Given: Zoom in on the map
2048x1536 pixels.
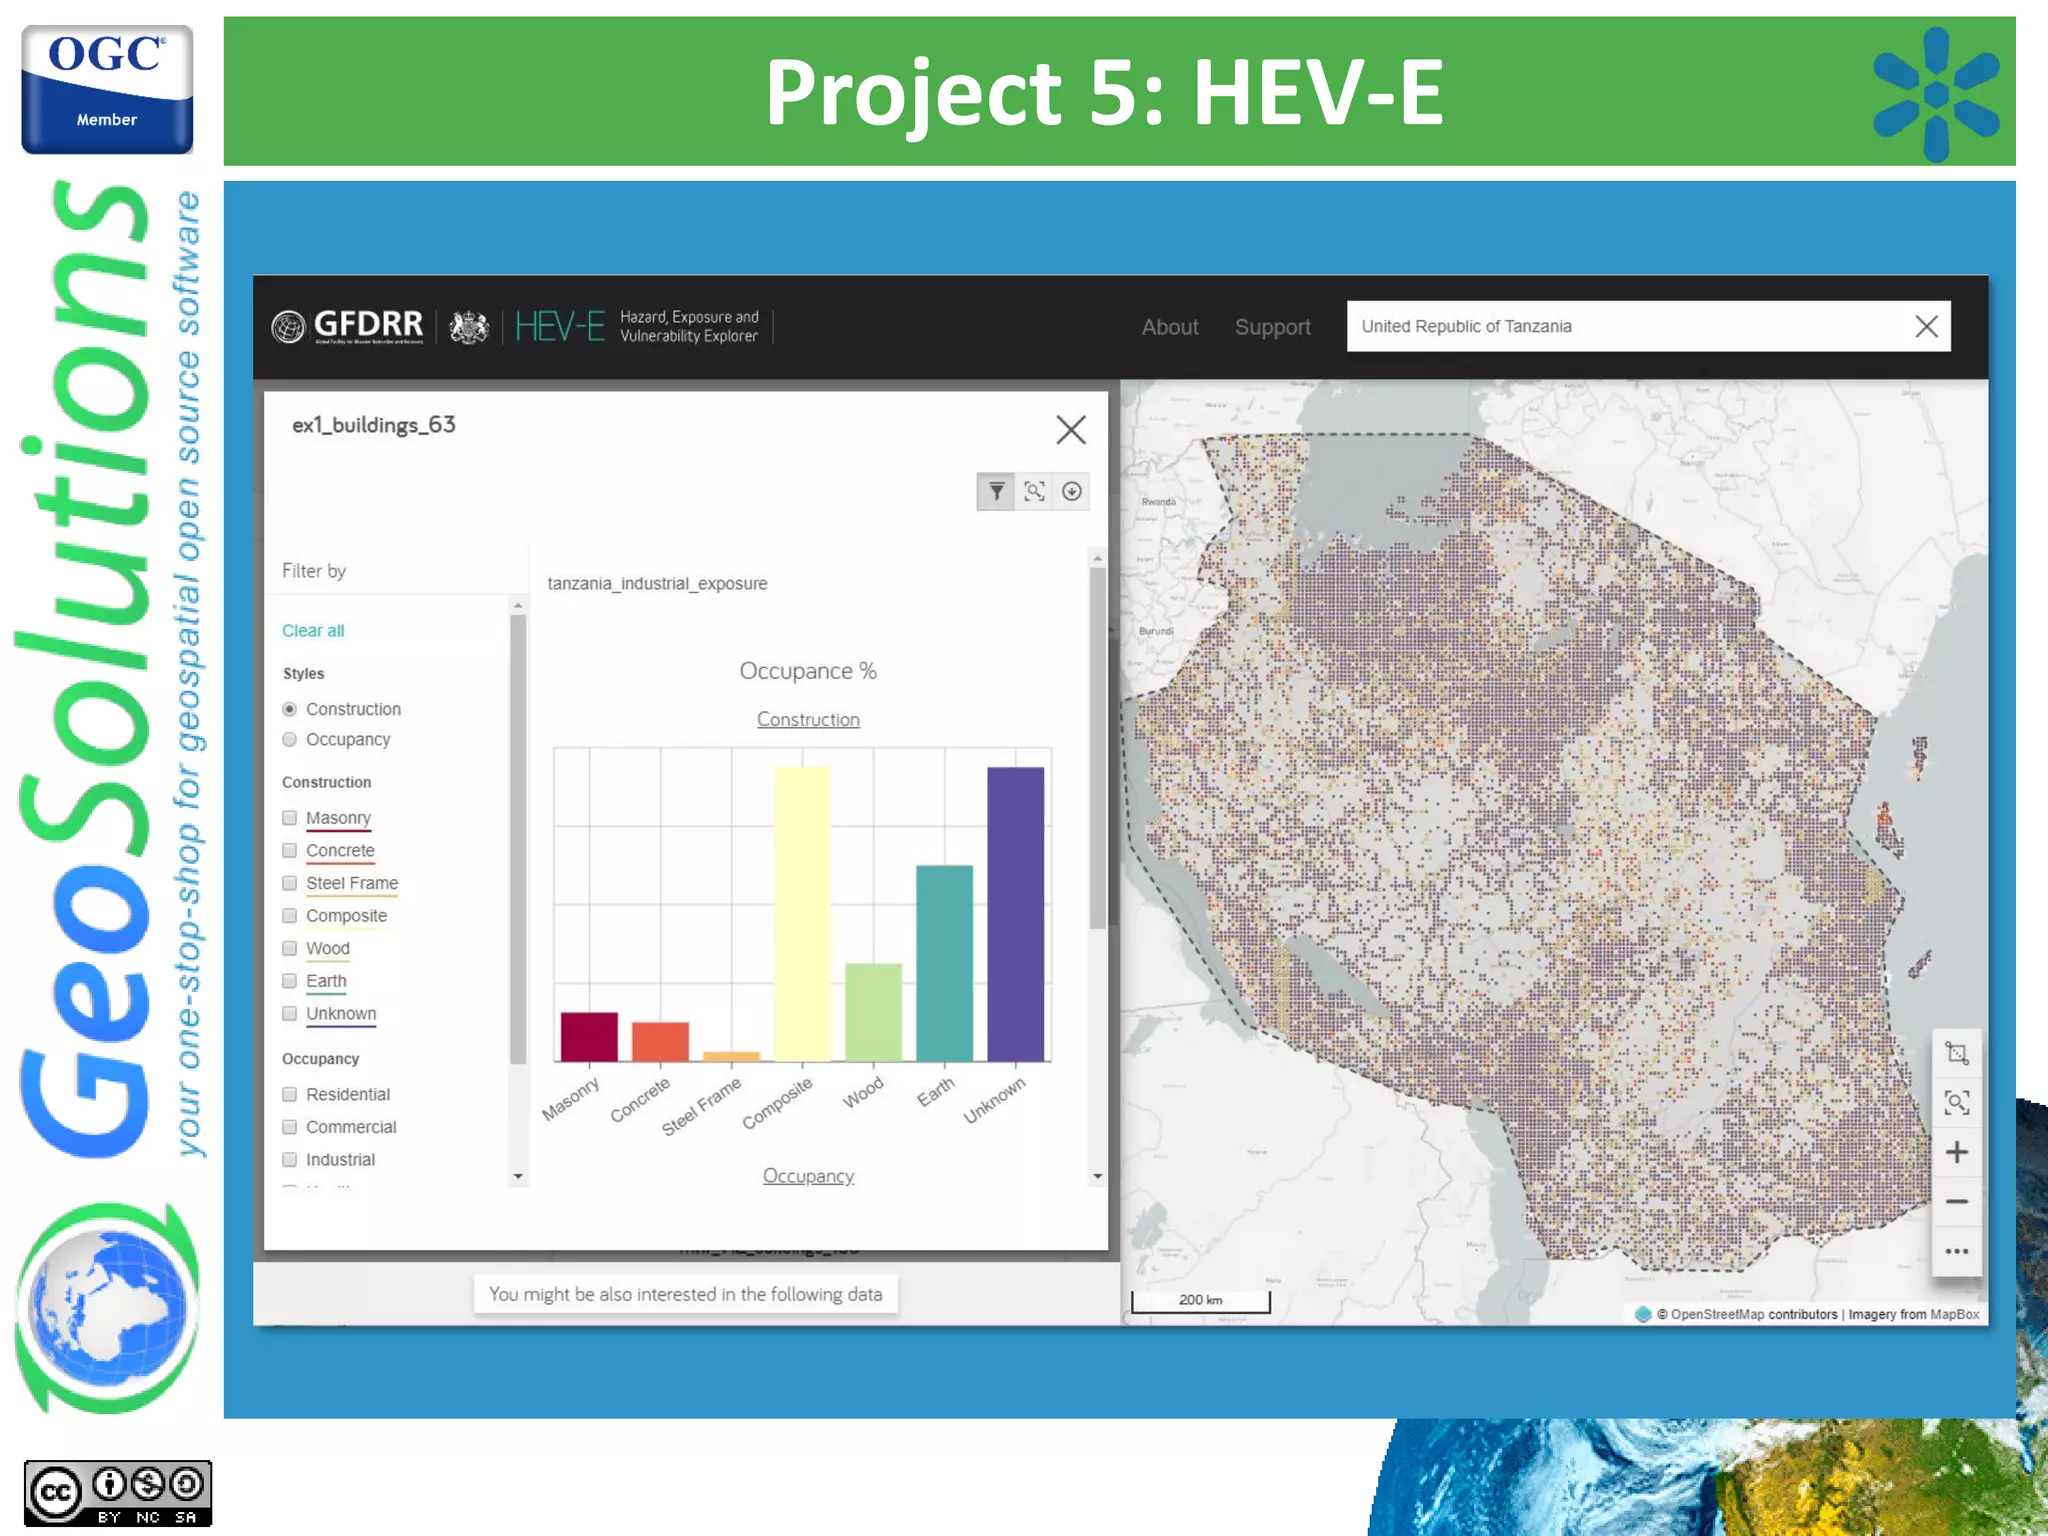Looking at the screenshot, I should pyautogui.click(x=1957, y=1152).
